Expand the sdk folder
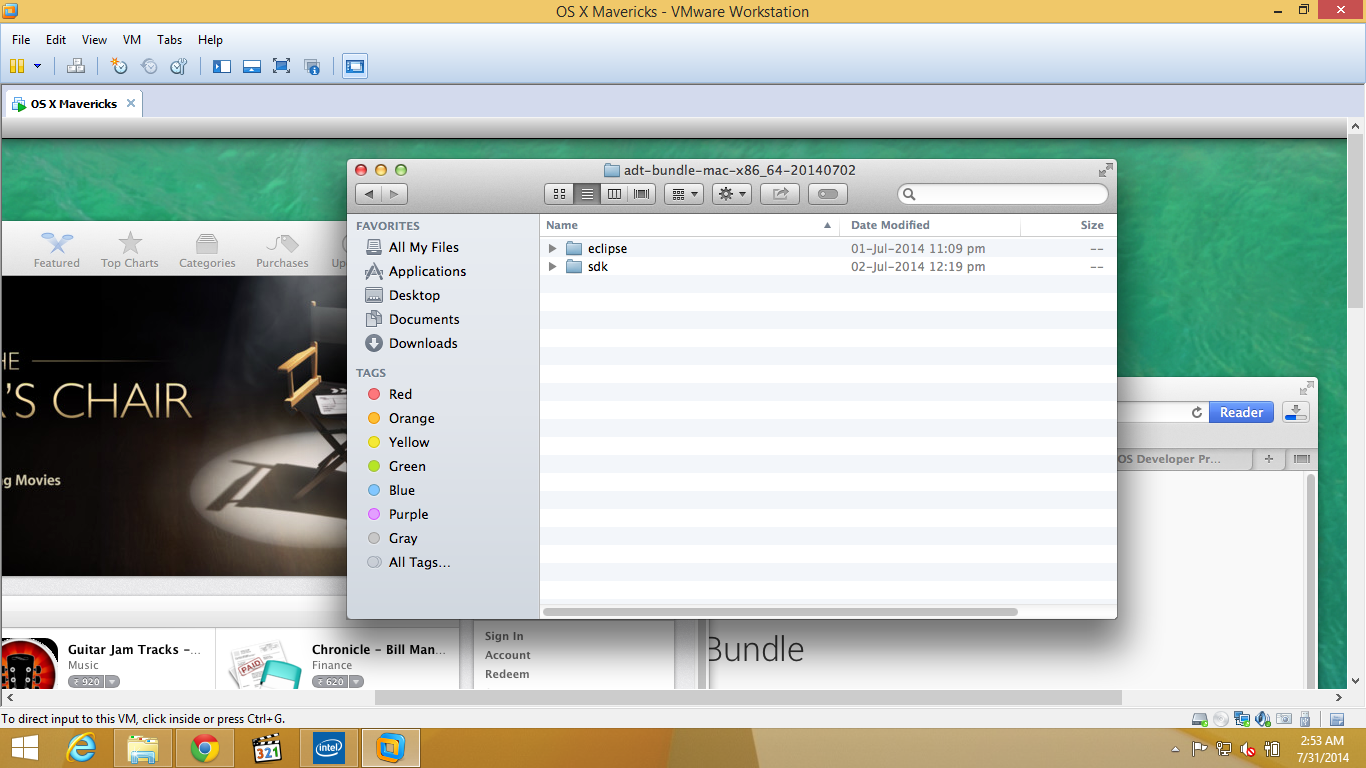Viewport: 1366px width, 768px height. (x=552, y=267)
